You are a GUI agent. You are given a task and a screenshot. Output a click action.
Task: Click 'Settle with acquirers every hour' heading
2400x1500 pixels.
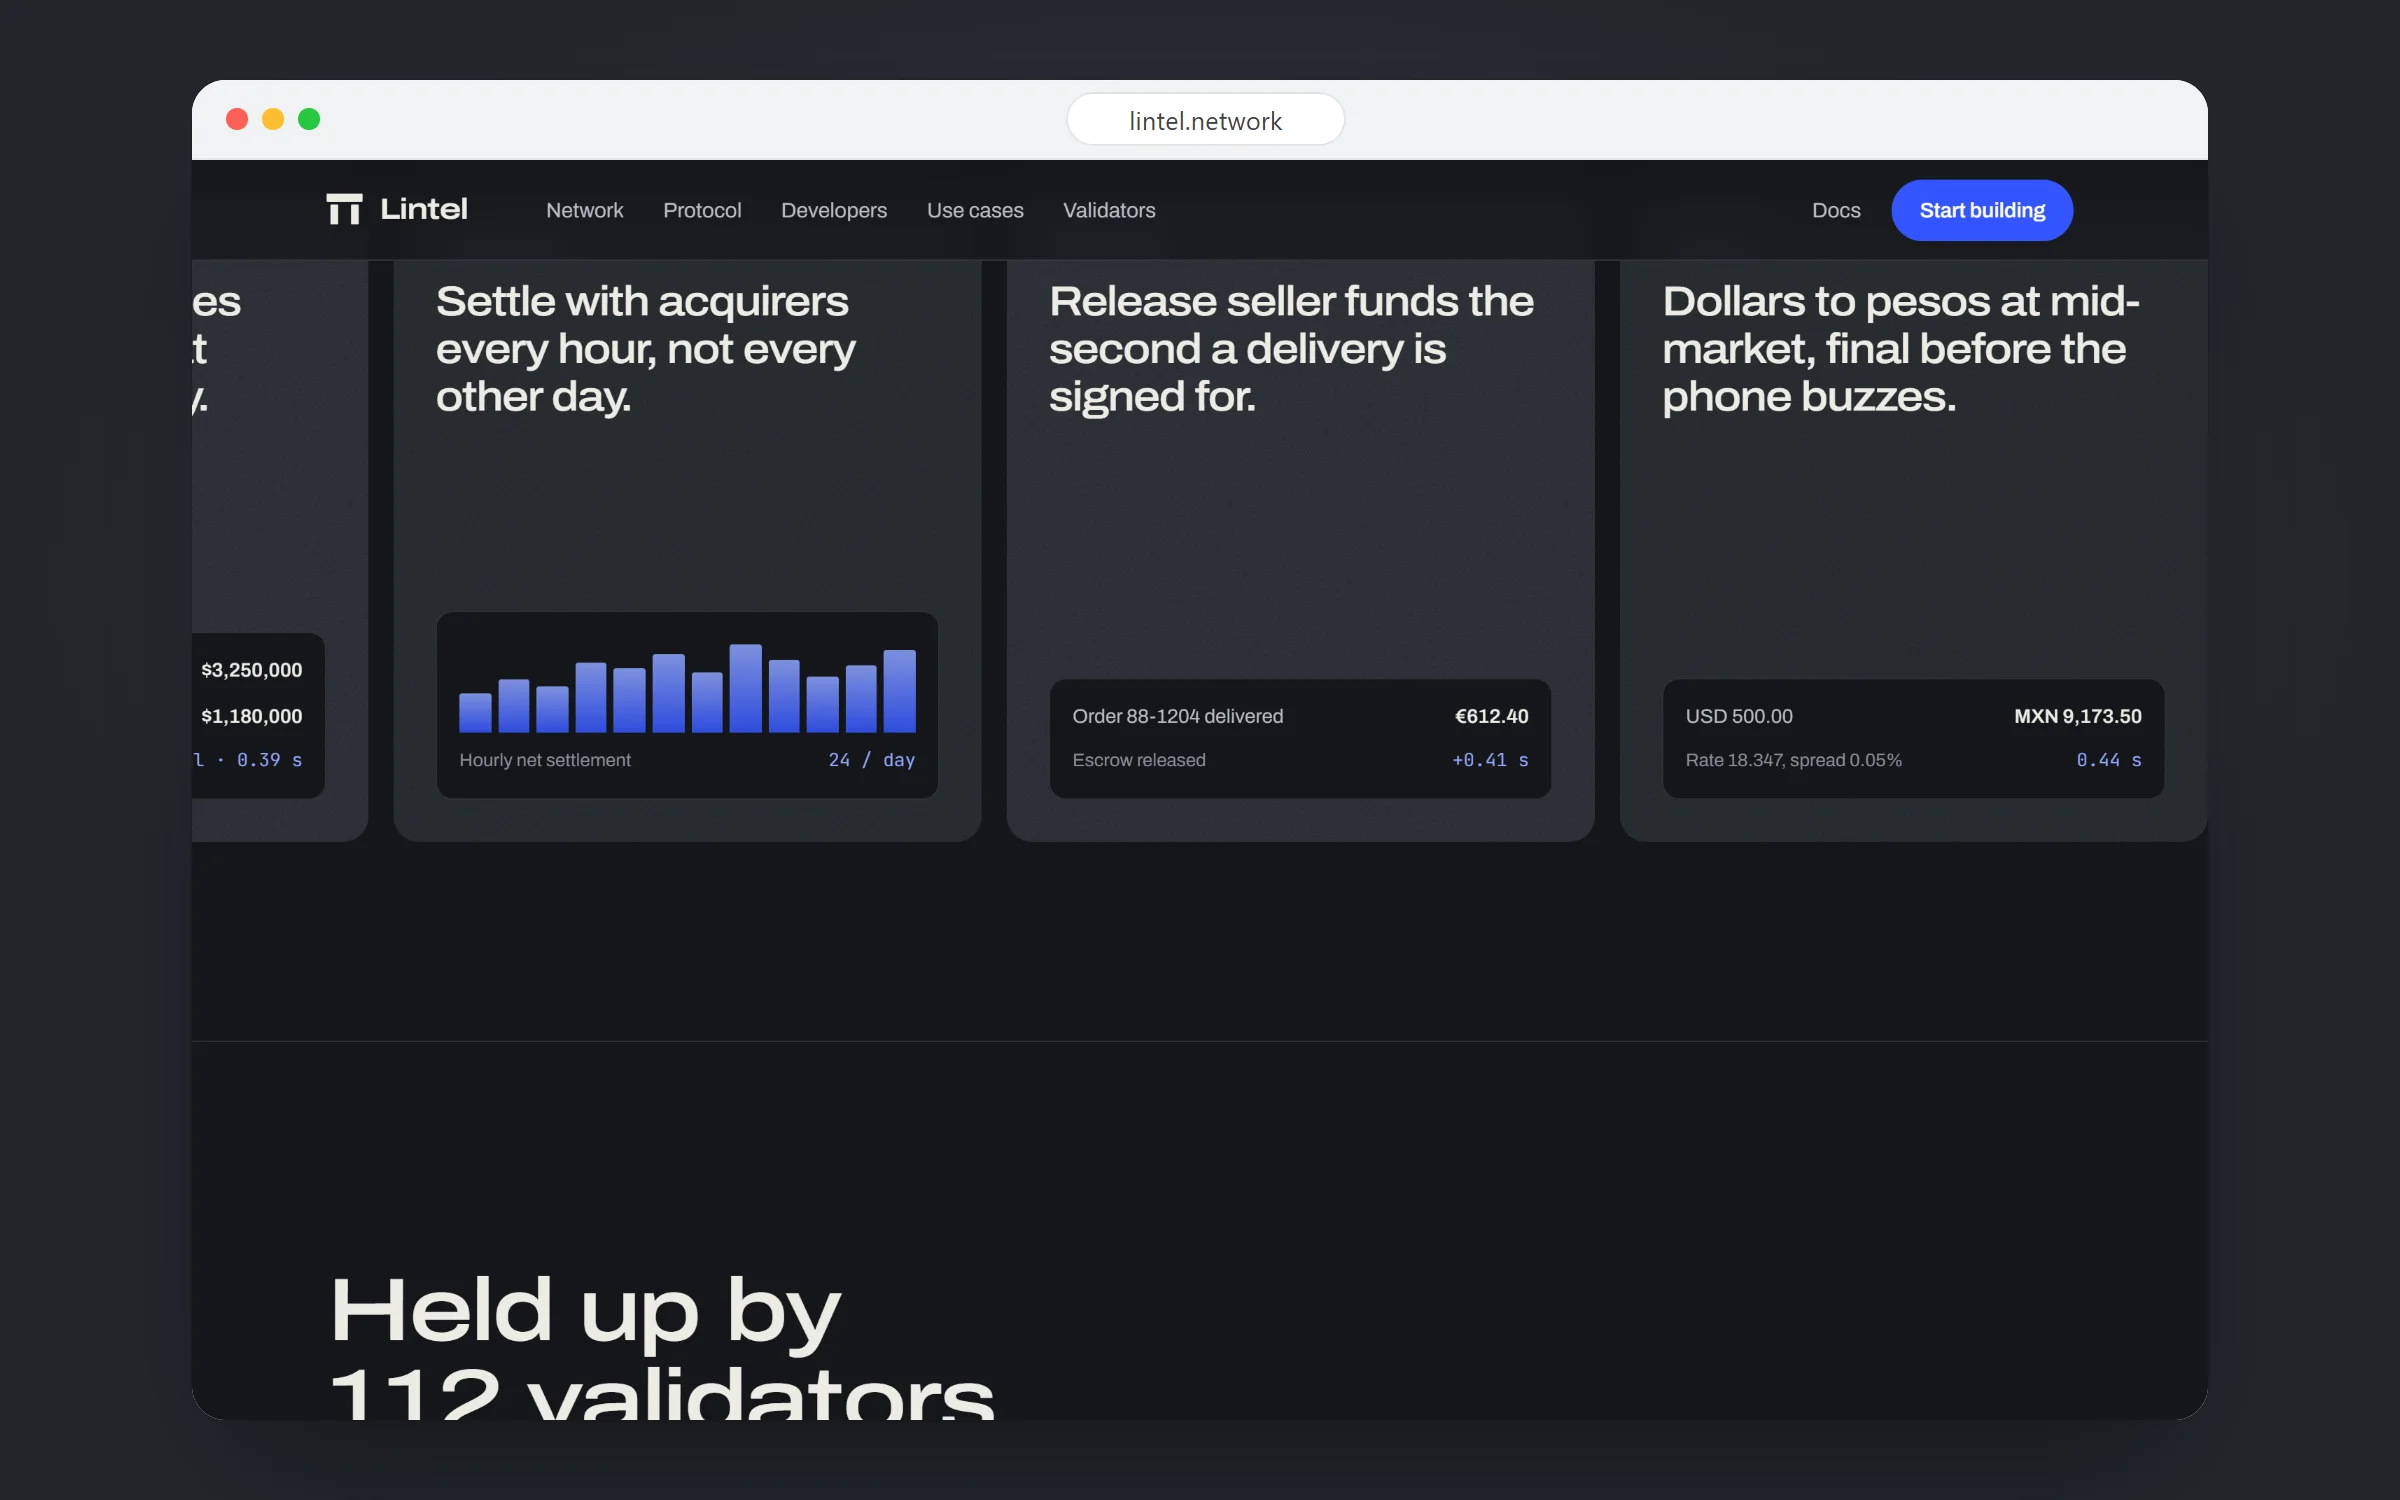point(646,349)
